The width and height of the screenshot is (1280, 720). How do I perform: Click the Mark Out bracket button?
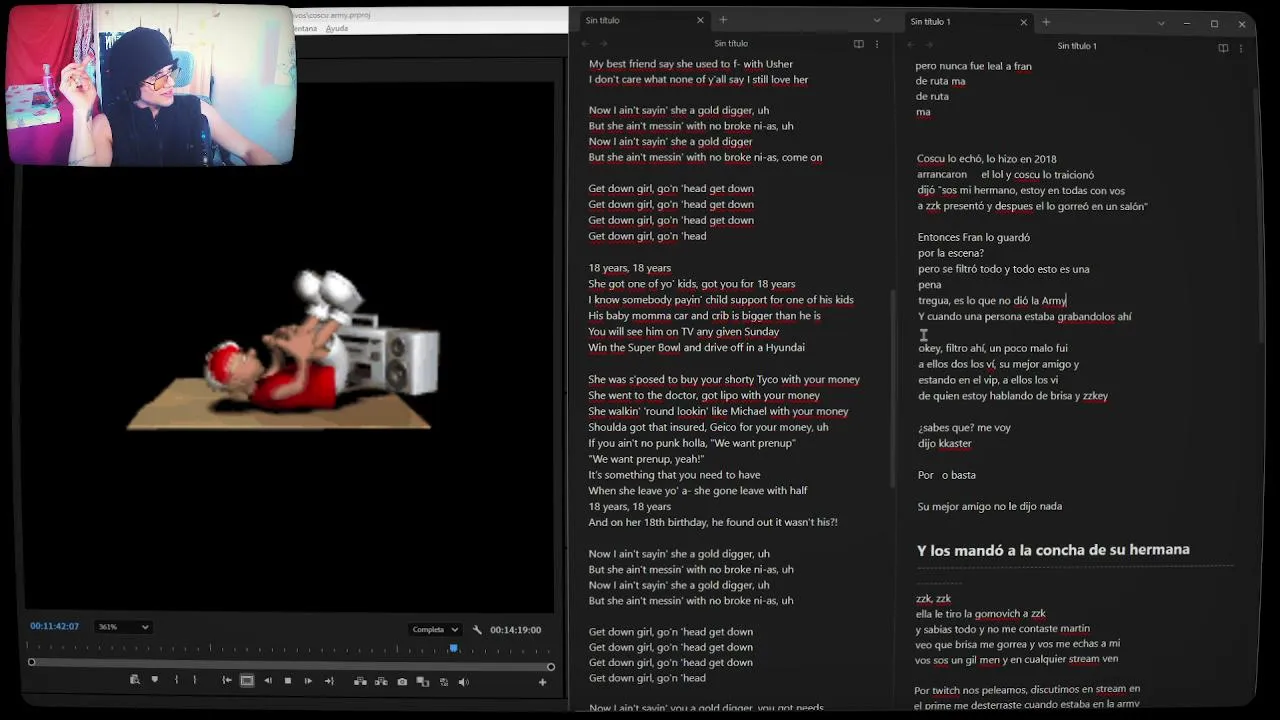pyautogui.click(x=195, y=680)
